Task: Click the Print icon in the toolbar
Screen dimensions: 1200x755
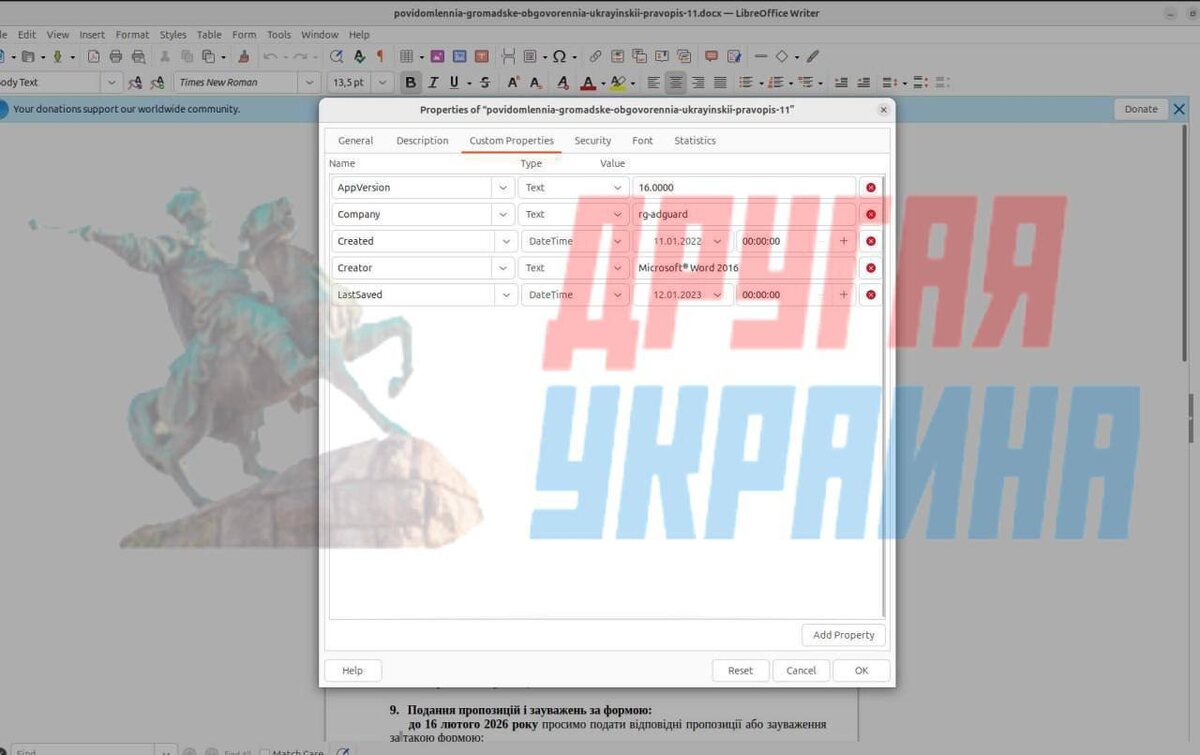Action: point(116,57)
